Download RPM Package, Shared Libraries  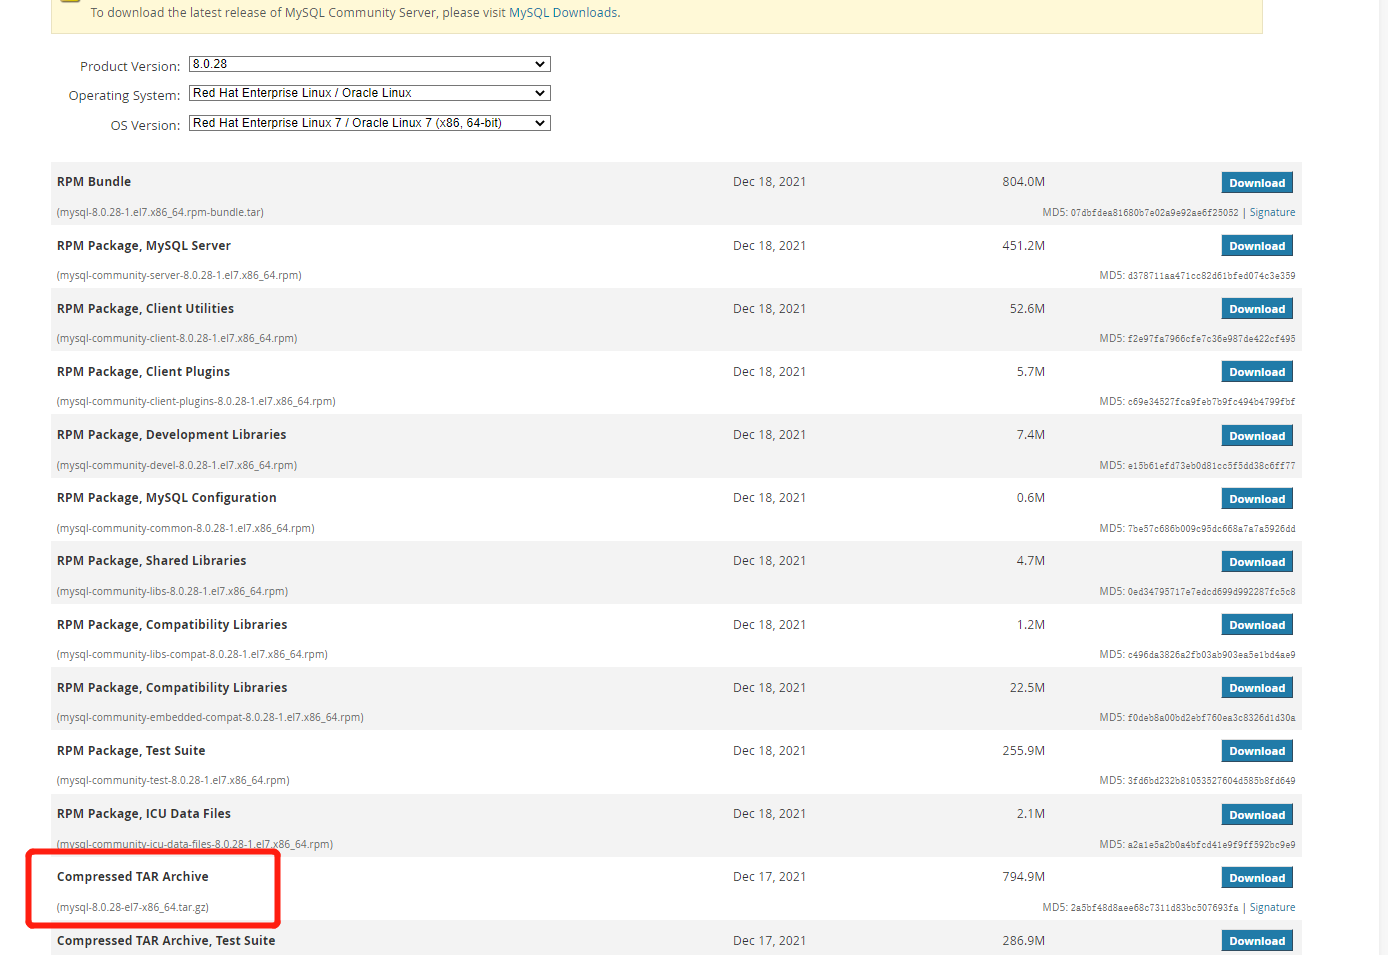point(1257,562)
